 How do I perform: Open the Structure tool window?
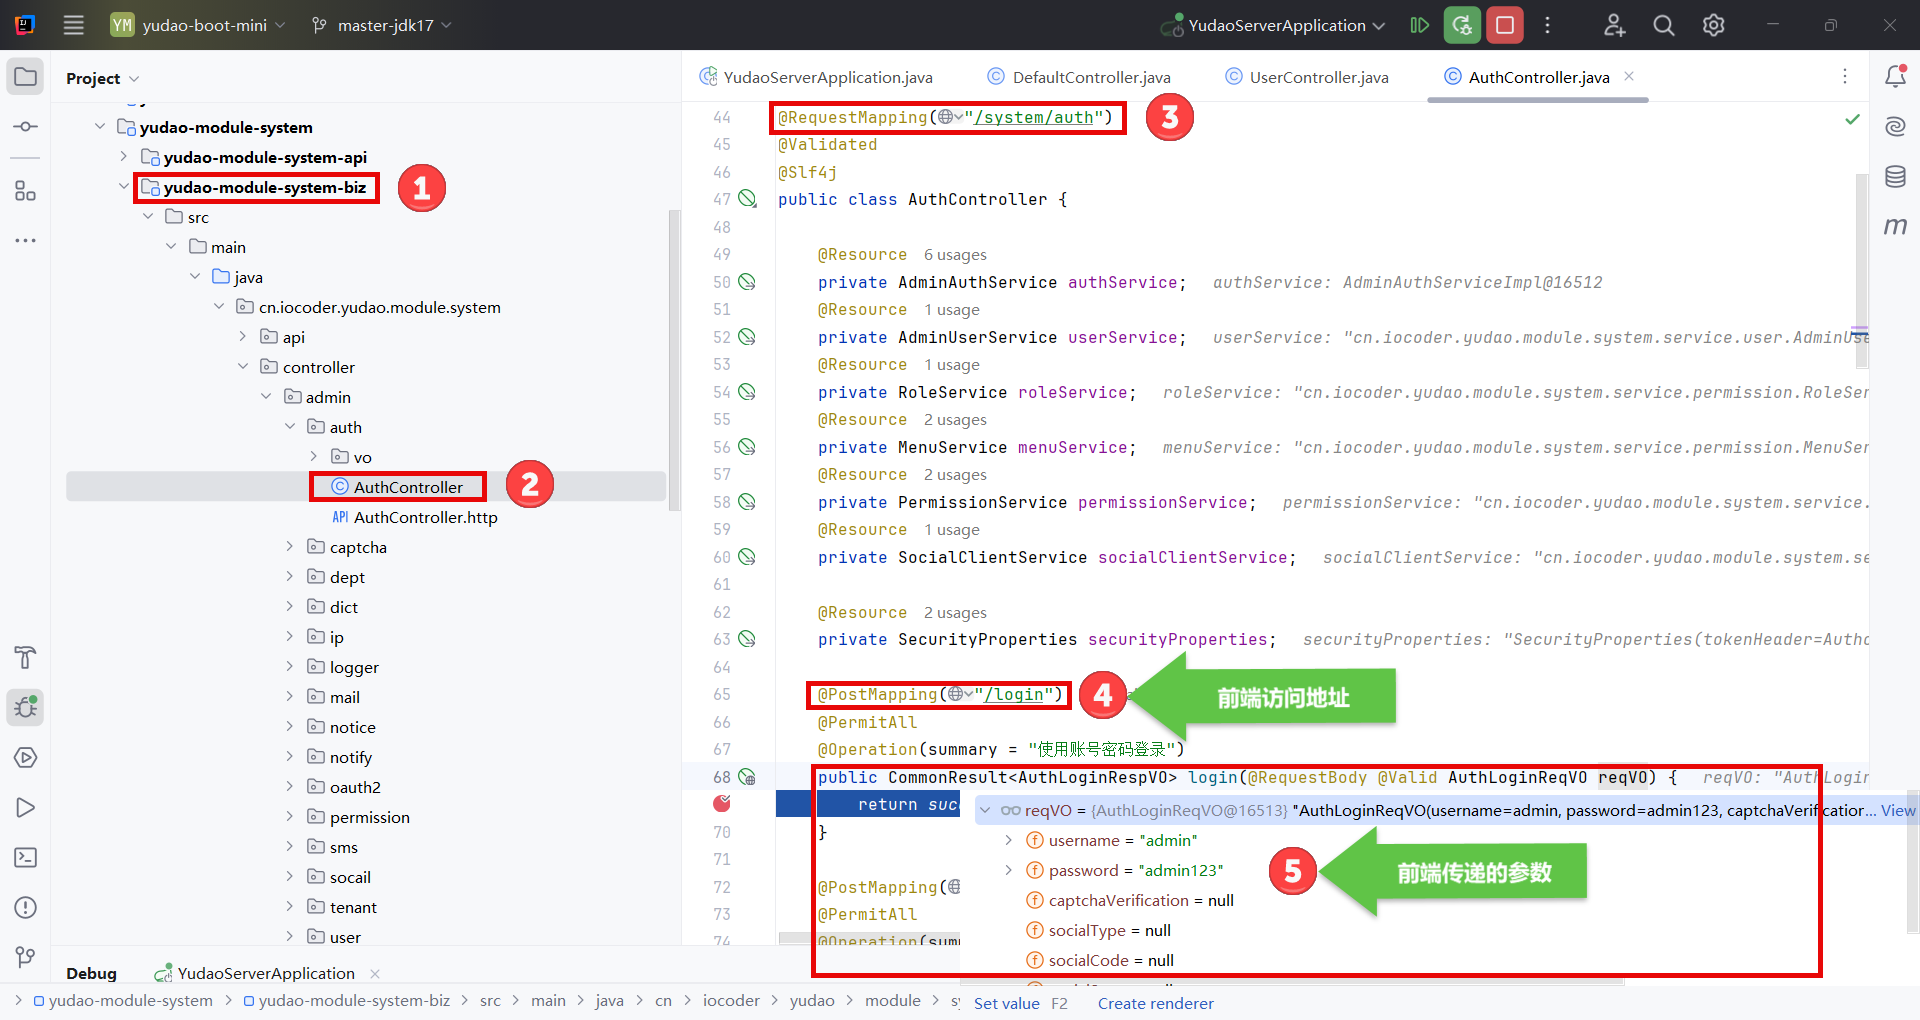point(25,190)
